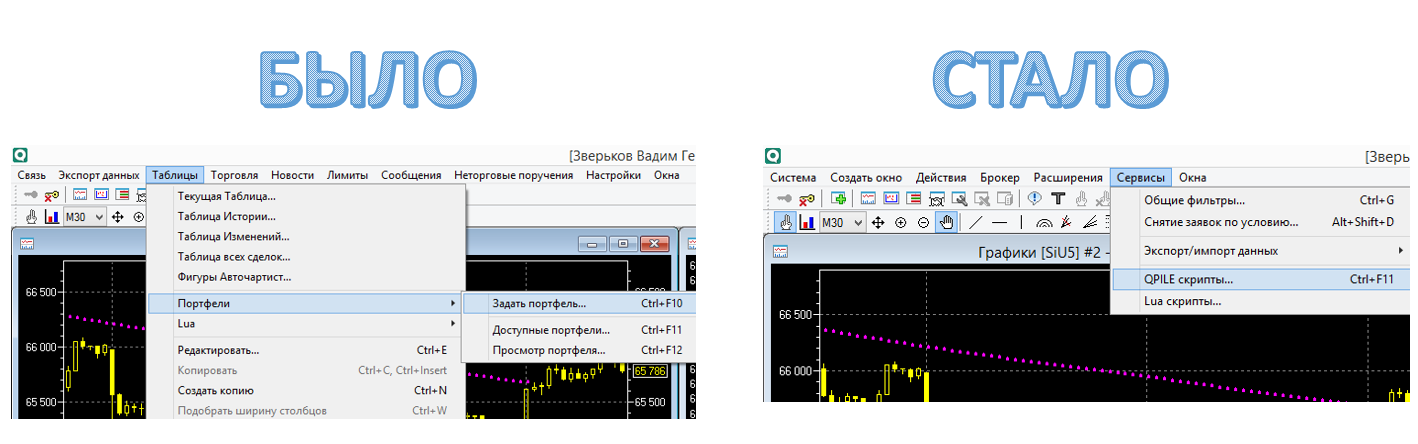The width and height of the screenshot is (1418, 444).
Task: Choose Lua скрипты... menu entry
Action: (x=1260, y=301)
